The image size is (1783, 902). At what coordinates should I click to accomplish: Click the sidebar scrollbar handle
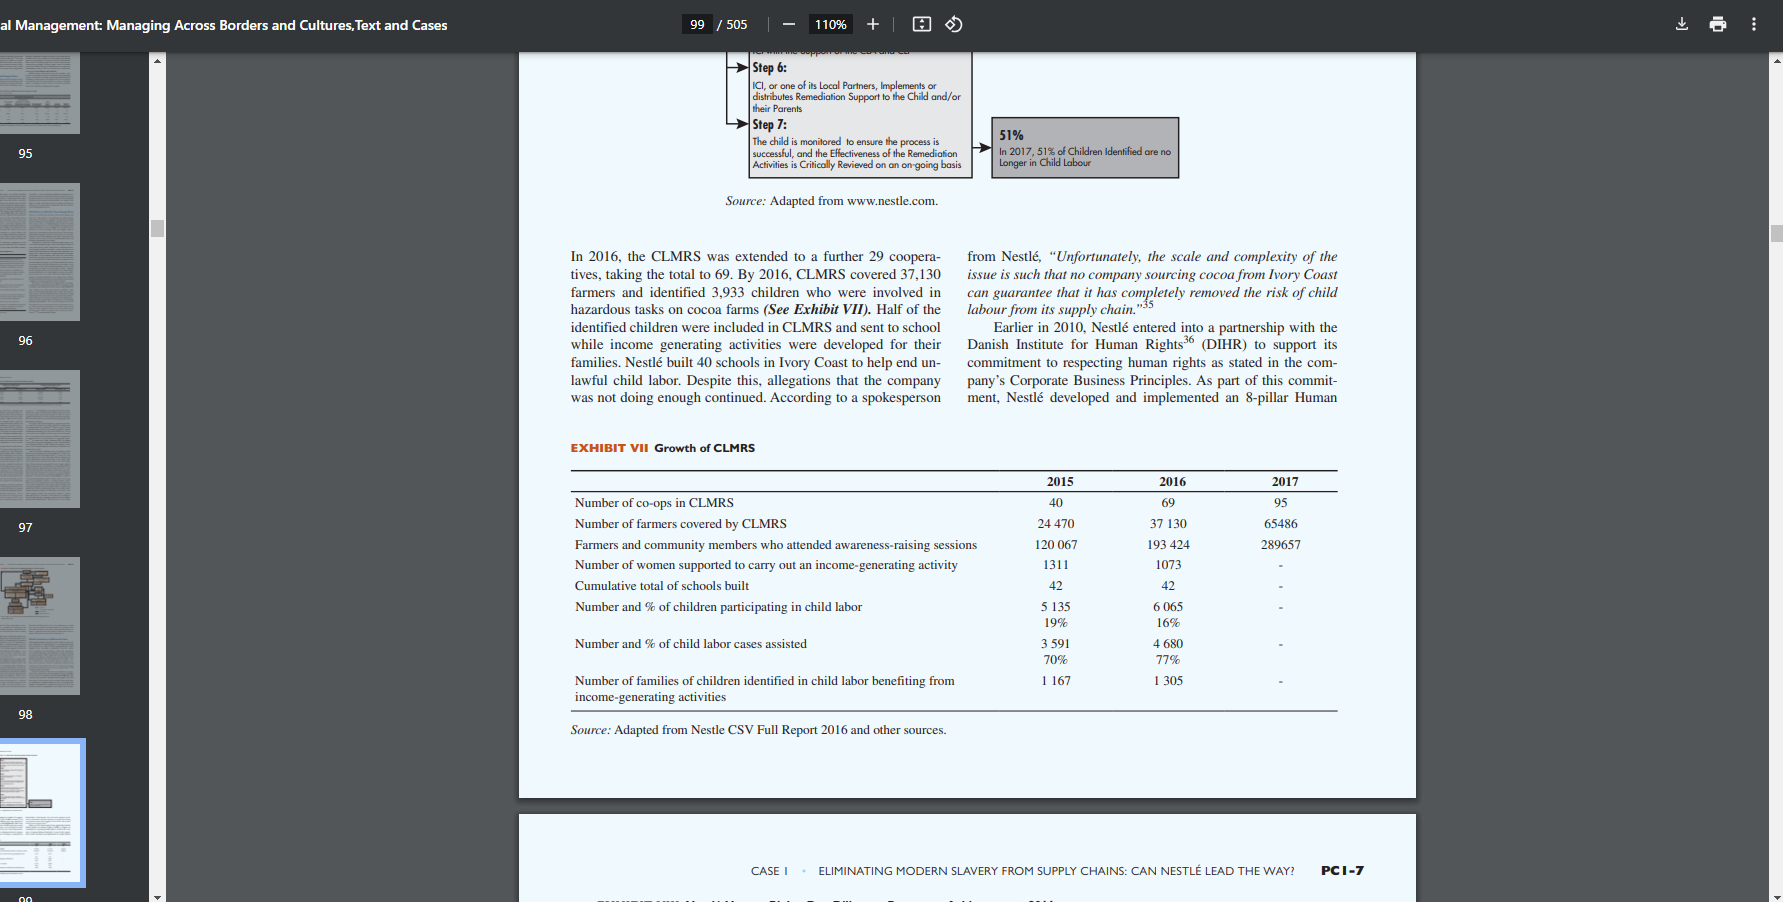click(157, 228)
